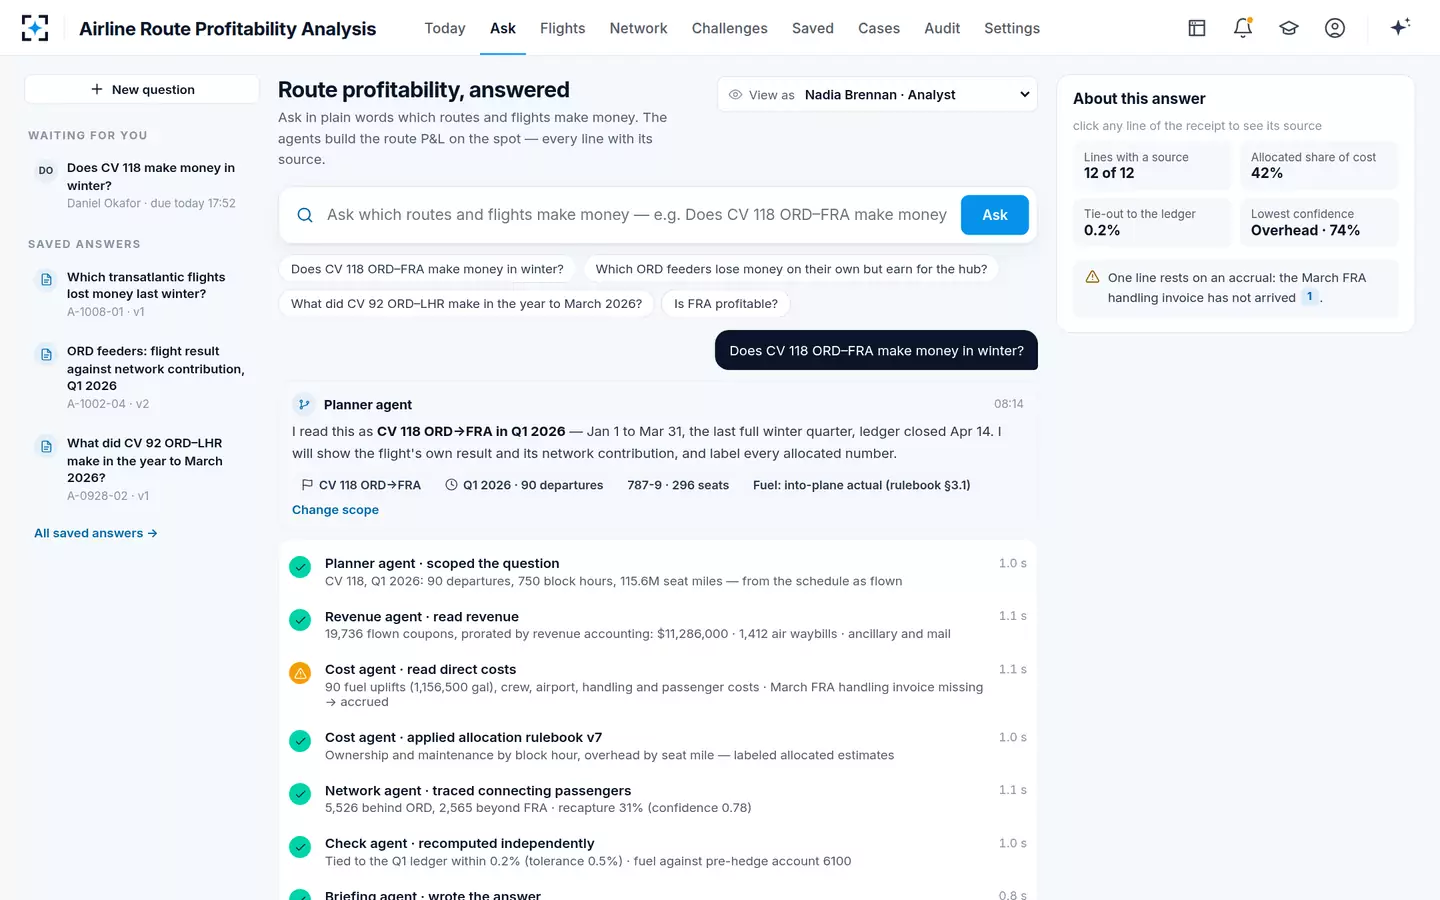Click the search magnifier icon
Viewport: 1440px width, 900px height.
click(x=305, y=215)
